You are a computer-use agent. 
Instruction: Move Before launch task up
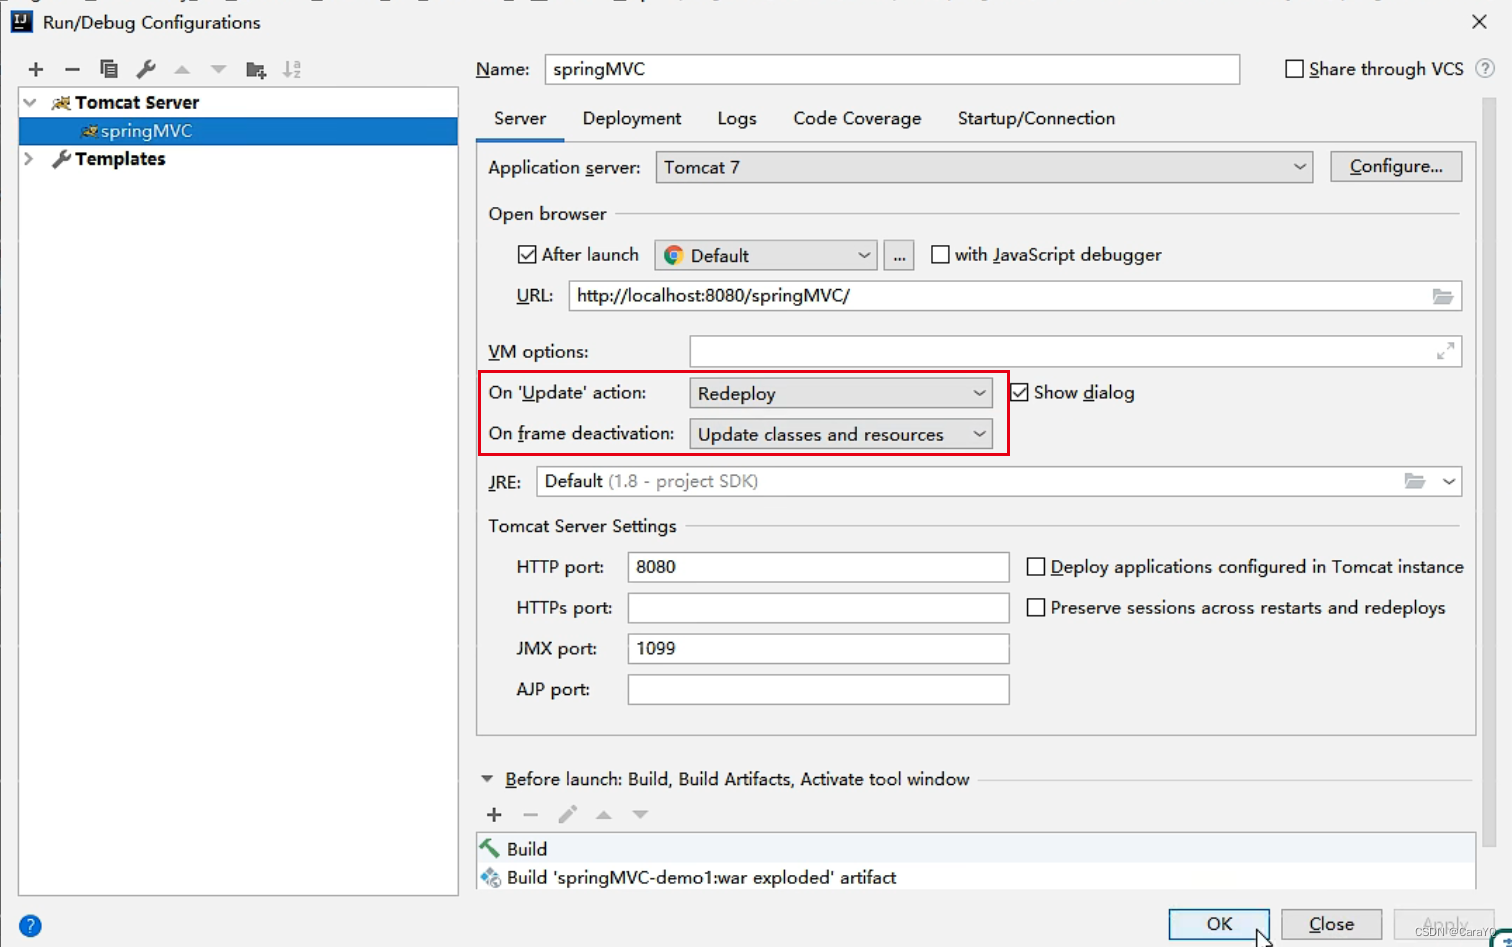(x=604, y=815)
